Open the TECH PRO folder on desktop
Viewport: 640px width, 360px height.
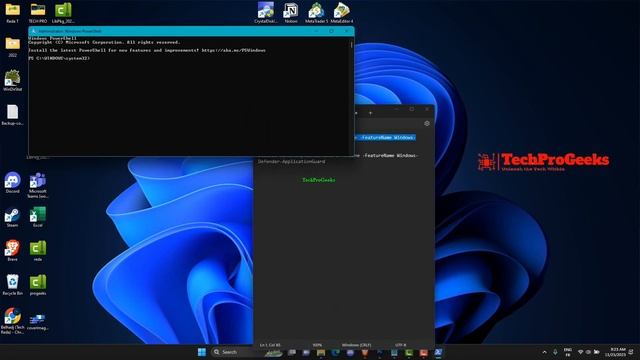pyautogui.click(x=38, y=13)
